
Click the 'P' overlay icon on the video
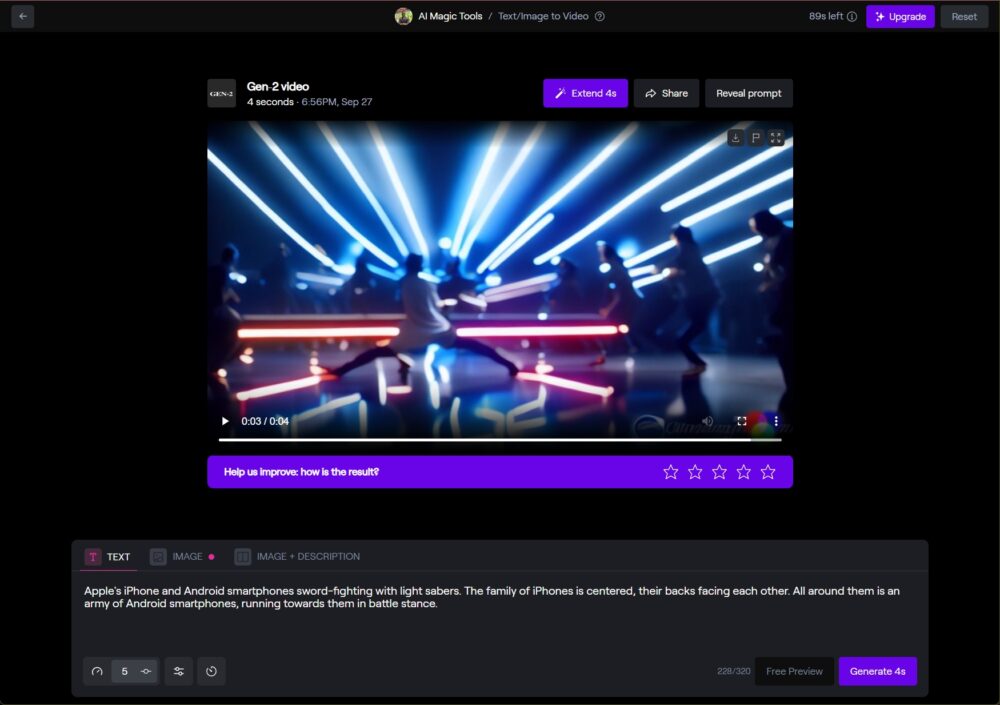[755, 138]
